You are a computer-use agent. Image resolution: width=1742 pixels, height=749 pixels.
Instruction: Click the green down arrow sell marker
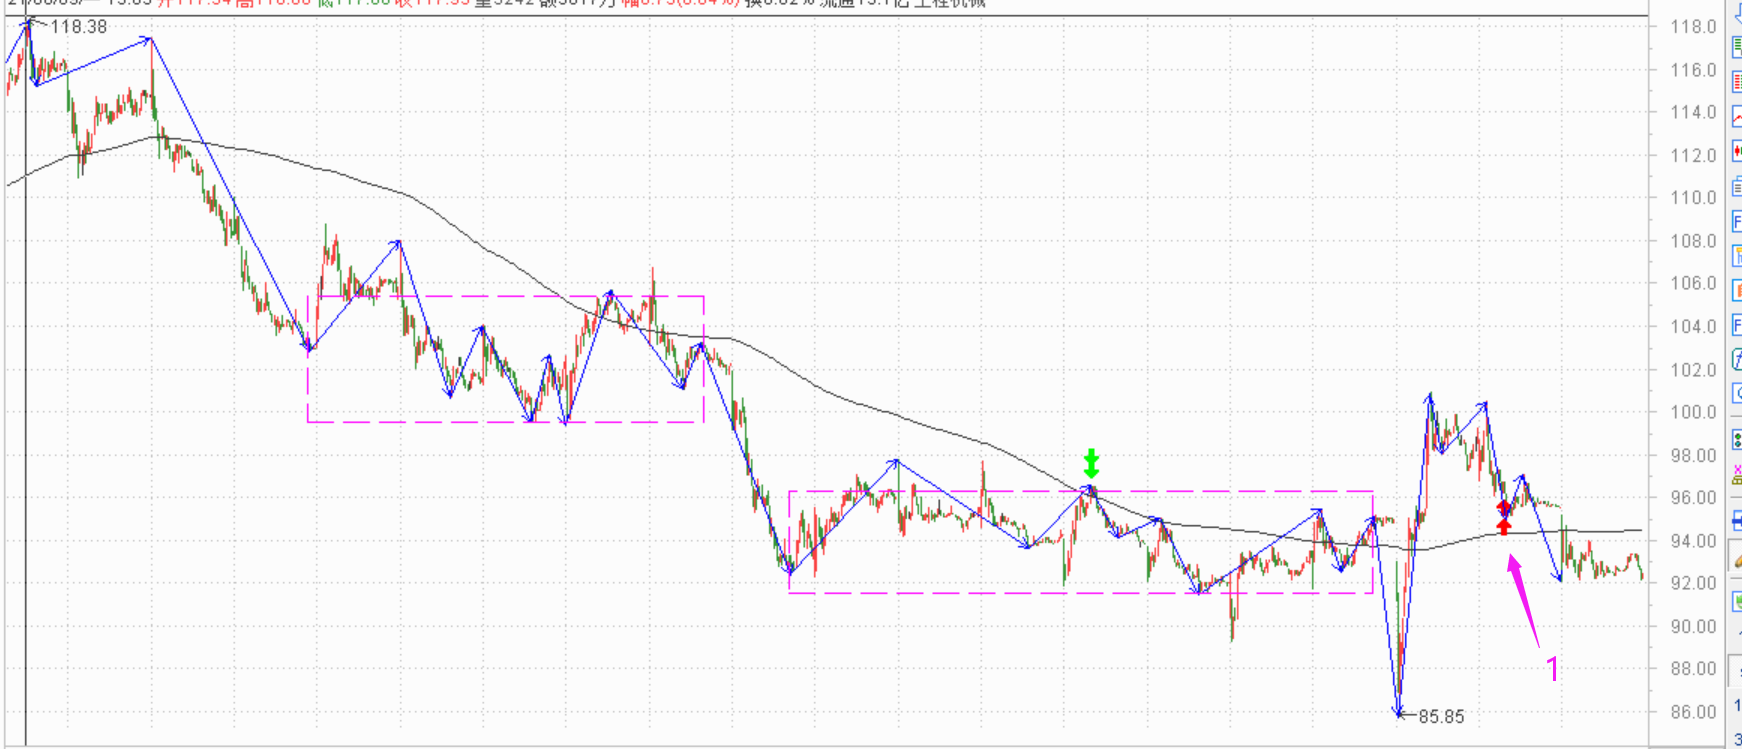[x=1091, y=464]
